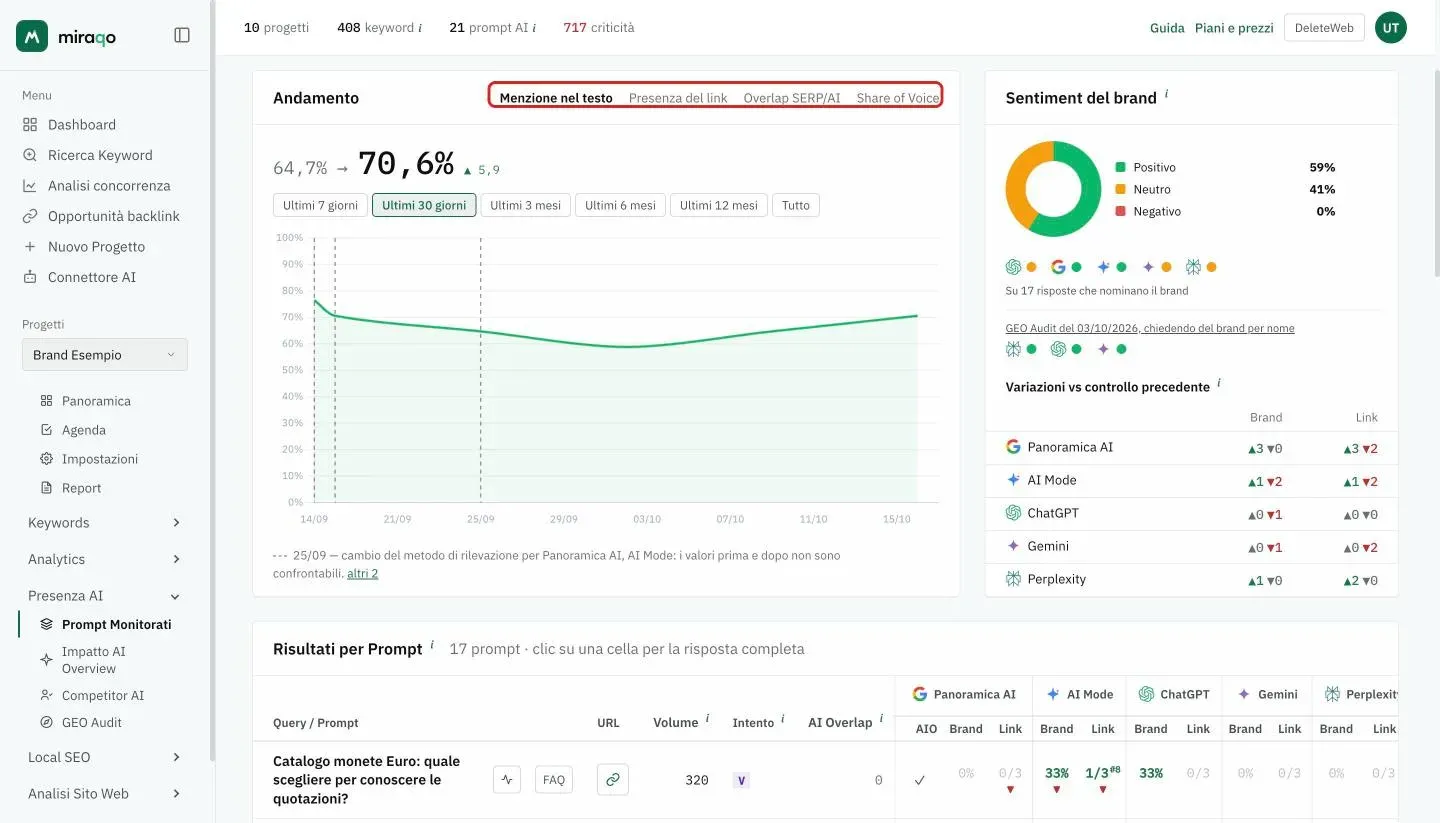
Task: Click the green Positivo legend swatch
Action: pos(1121,167)
